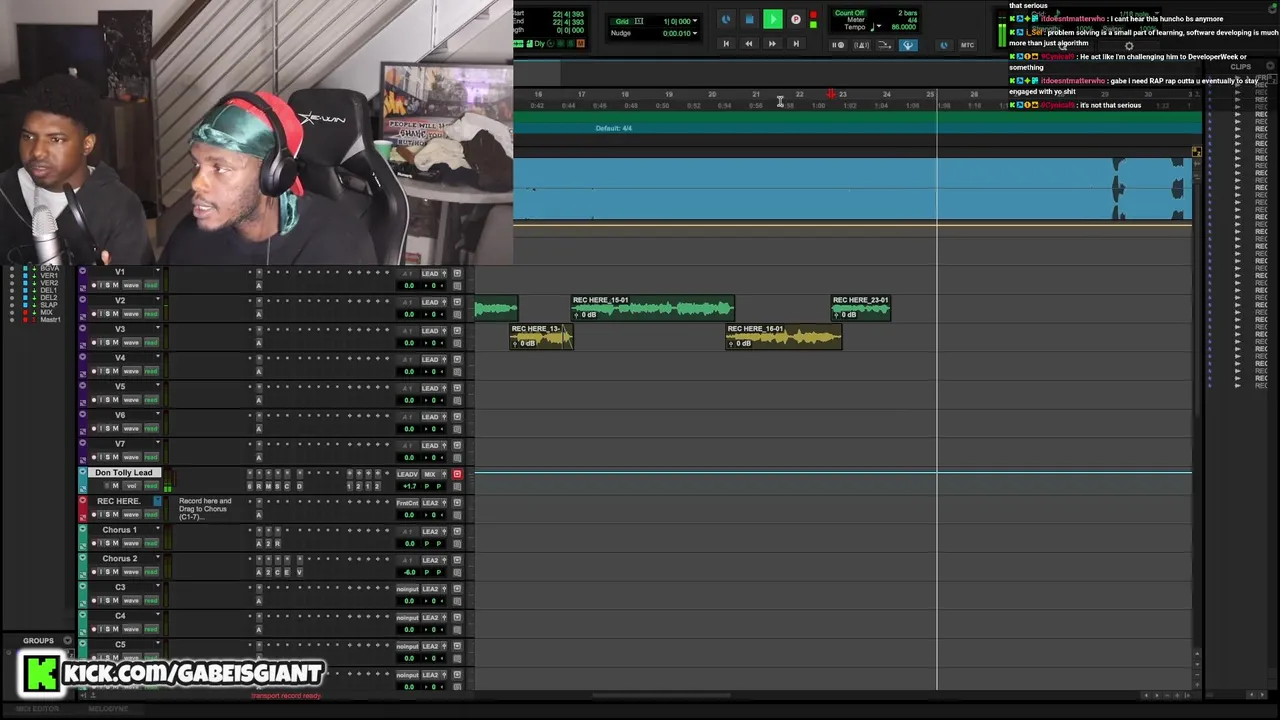1280x720 pixels.
Task: Edit the Tempo value 86.0000
Action: (903, 27)
